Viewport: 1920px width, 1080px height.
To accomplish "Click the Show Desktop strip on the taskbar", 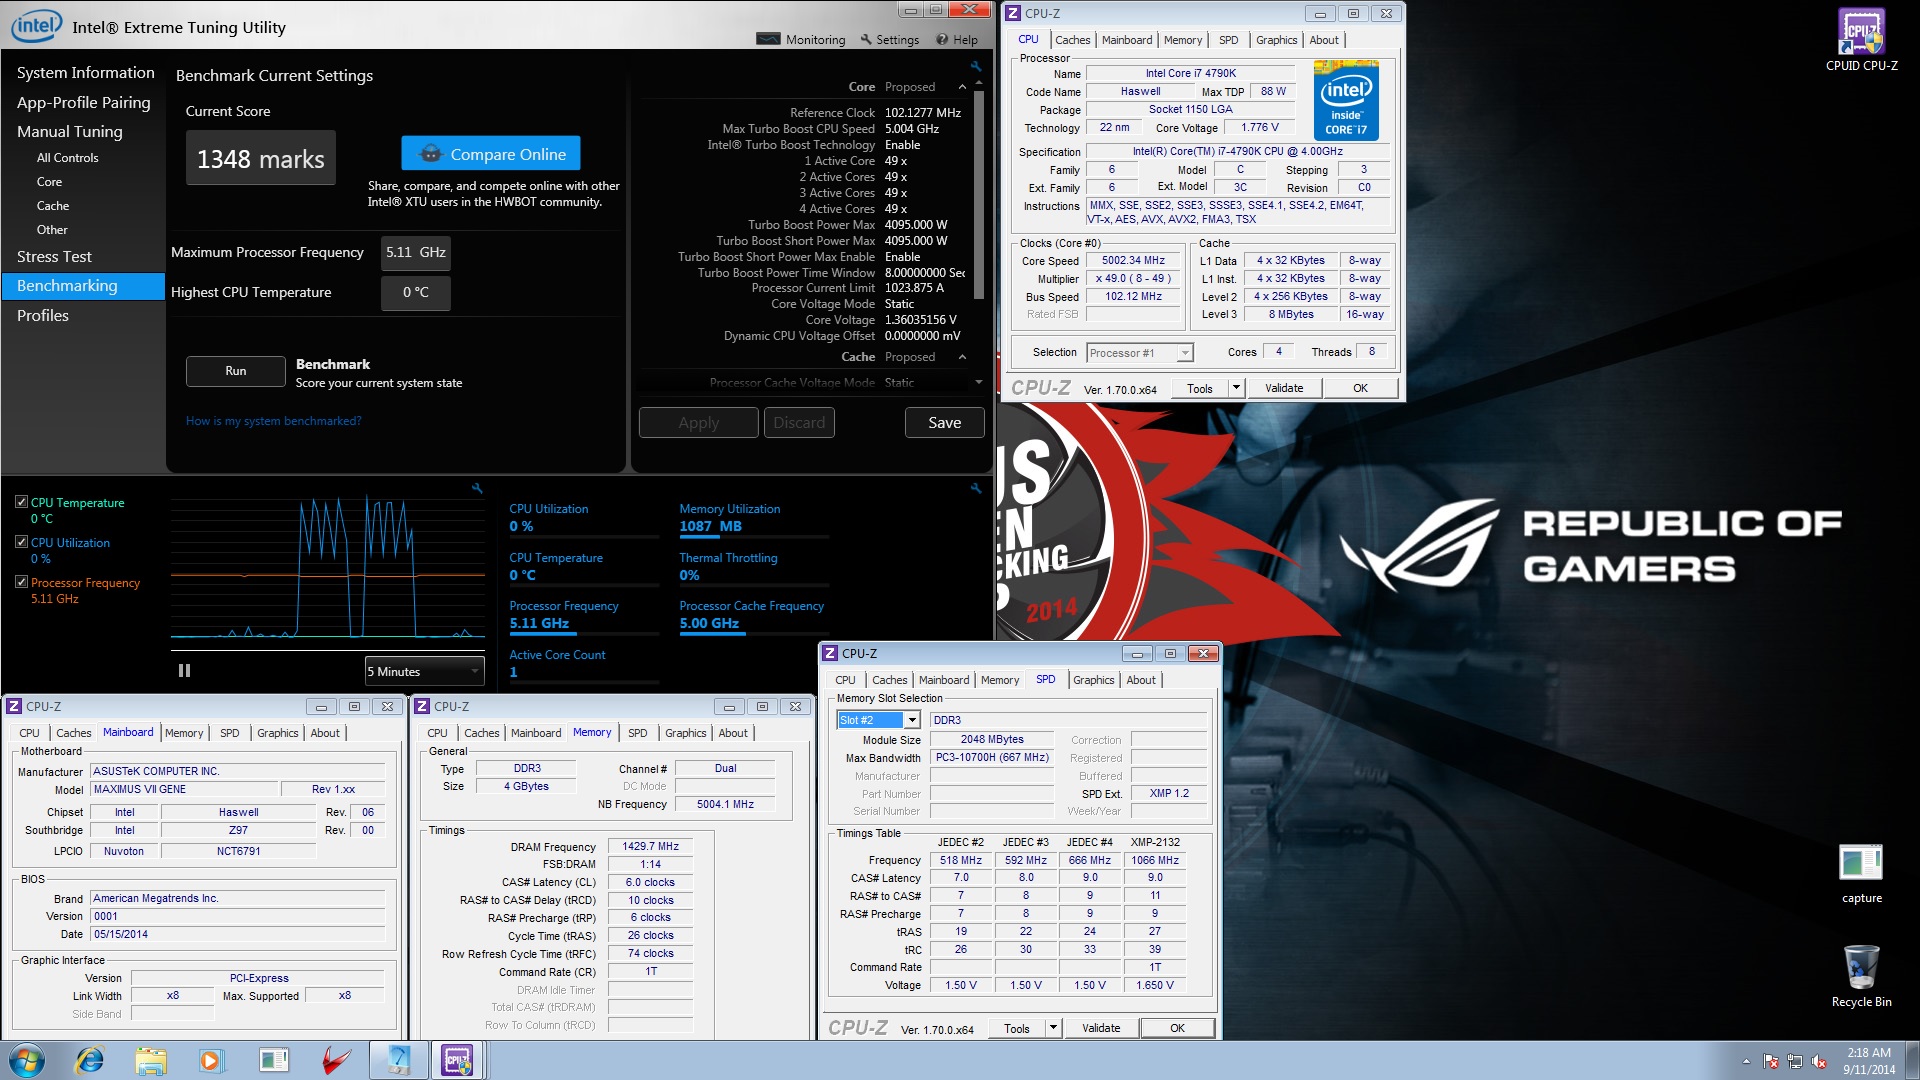I will (x=1911, y=1060).
